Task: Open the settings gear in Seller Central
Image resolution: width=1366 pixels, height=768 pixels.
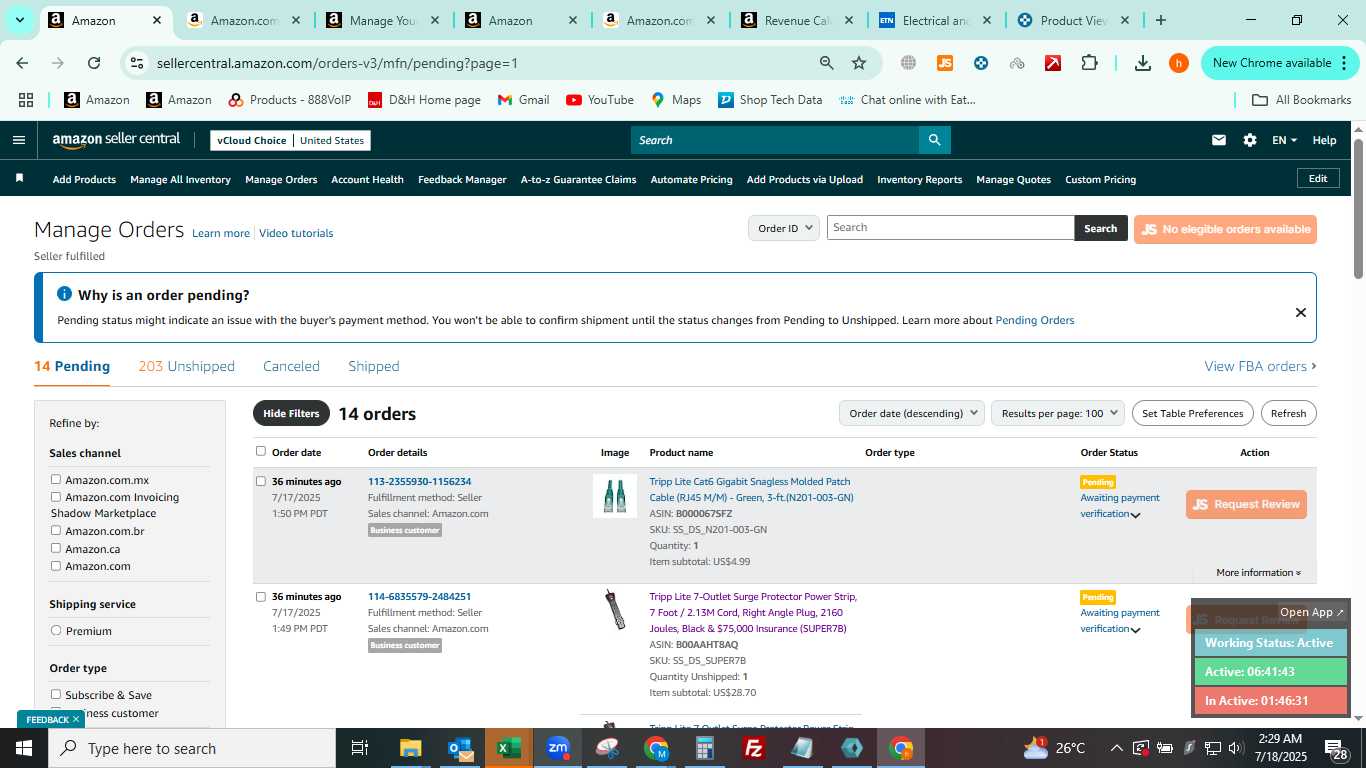Action: (x=1249, y=140)
